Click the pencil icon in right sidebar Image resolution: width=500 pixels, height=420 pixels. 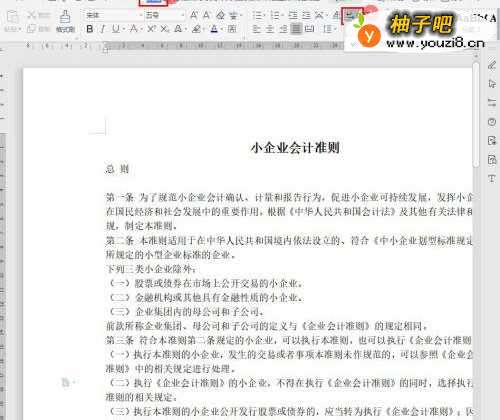pos(492,65)
